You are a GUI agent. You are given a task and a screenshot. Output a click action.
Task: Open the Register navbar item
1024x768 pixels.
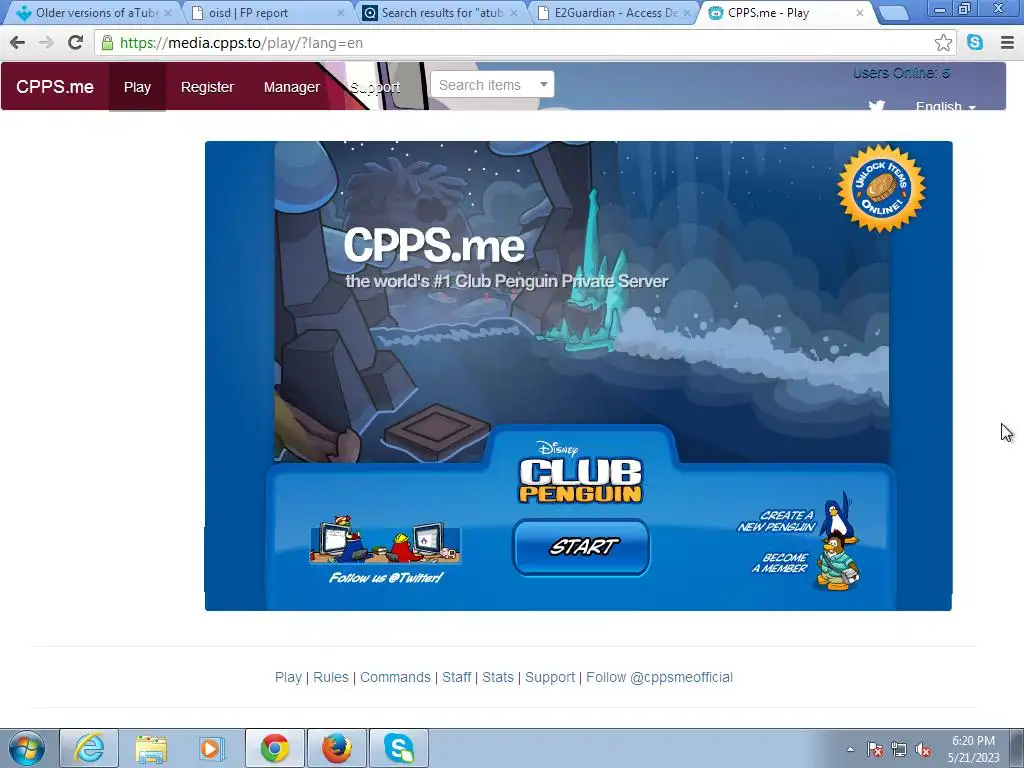point(207,87)
